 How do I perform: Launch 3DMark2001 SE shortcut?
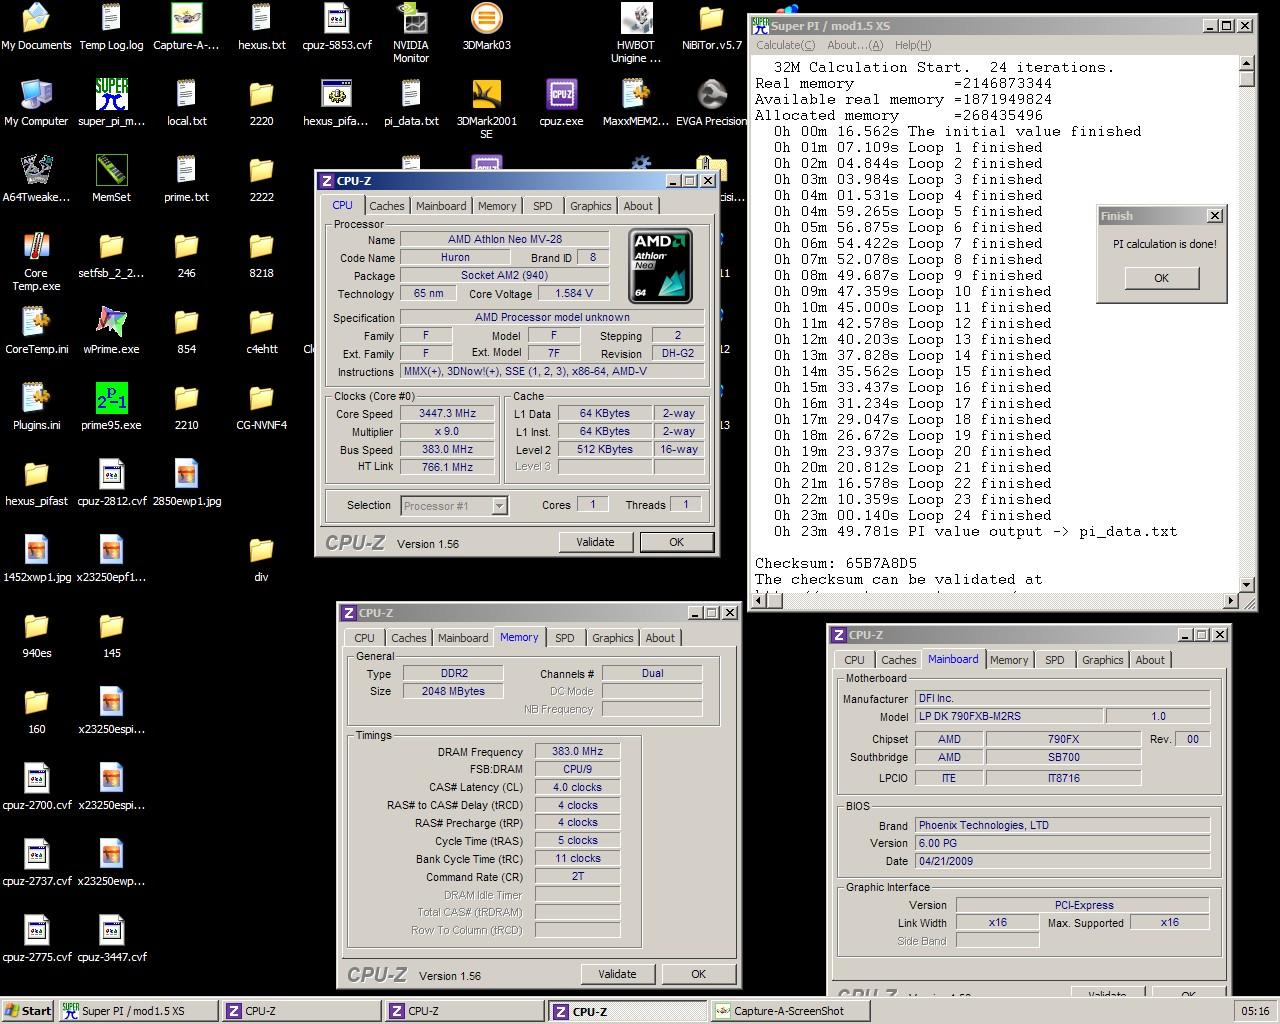[x=486, y=110]
